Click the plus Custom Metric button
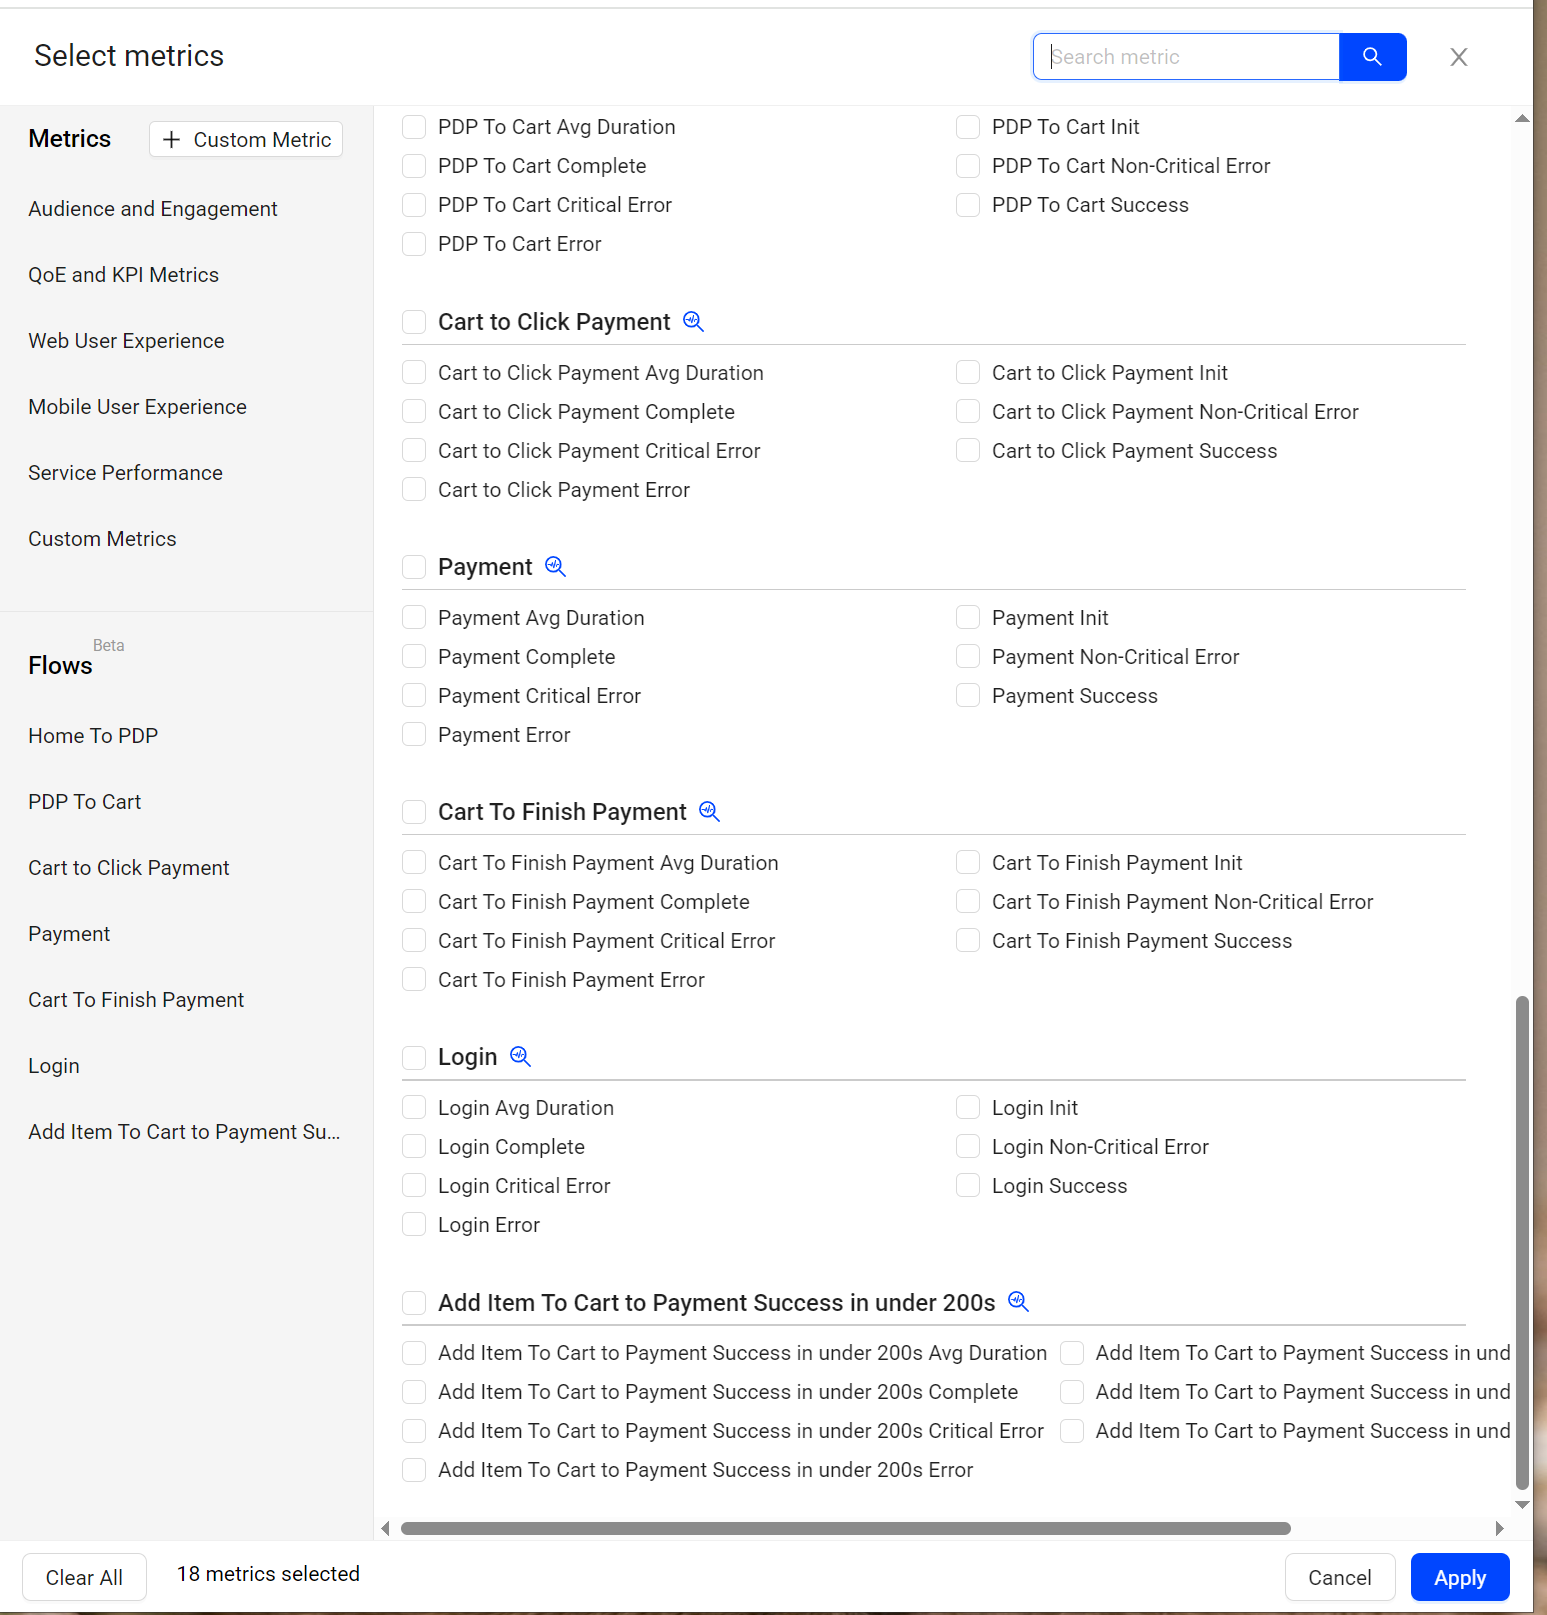 246,139
